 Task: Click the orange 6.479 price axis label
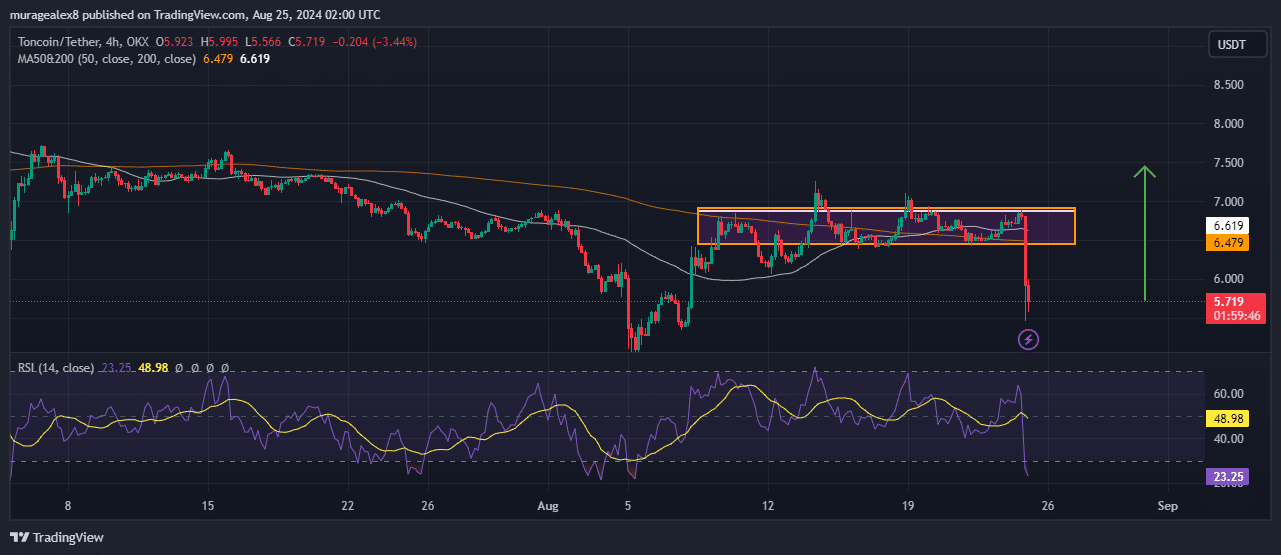coord(1229,243)
